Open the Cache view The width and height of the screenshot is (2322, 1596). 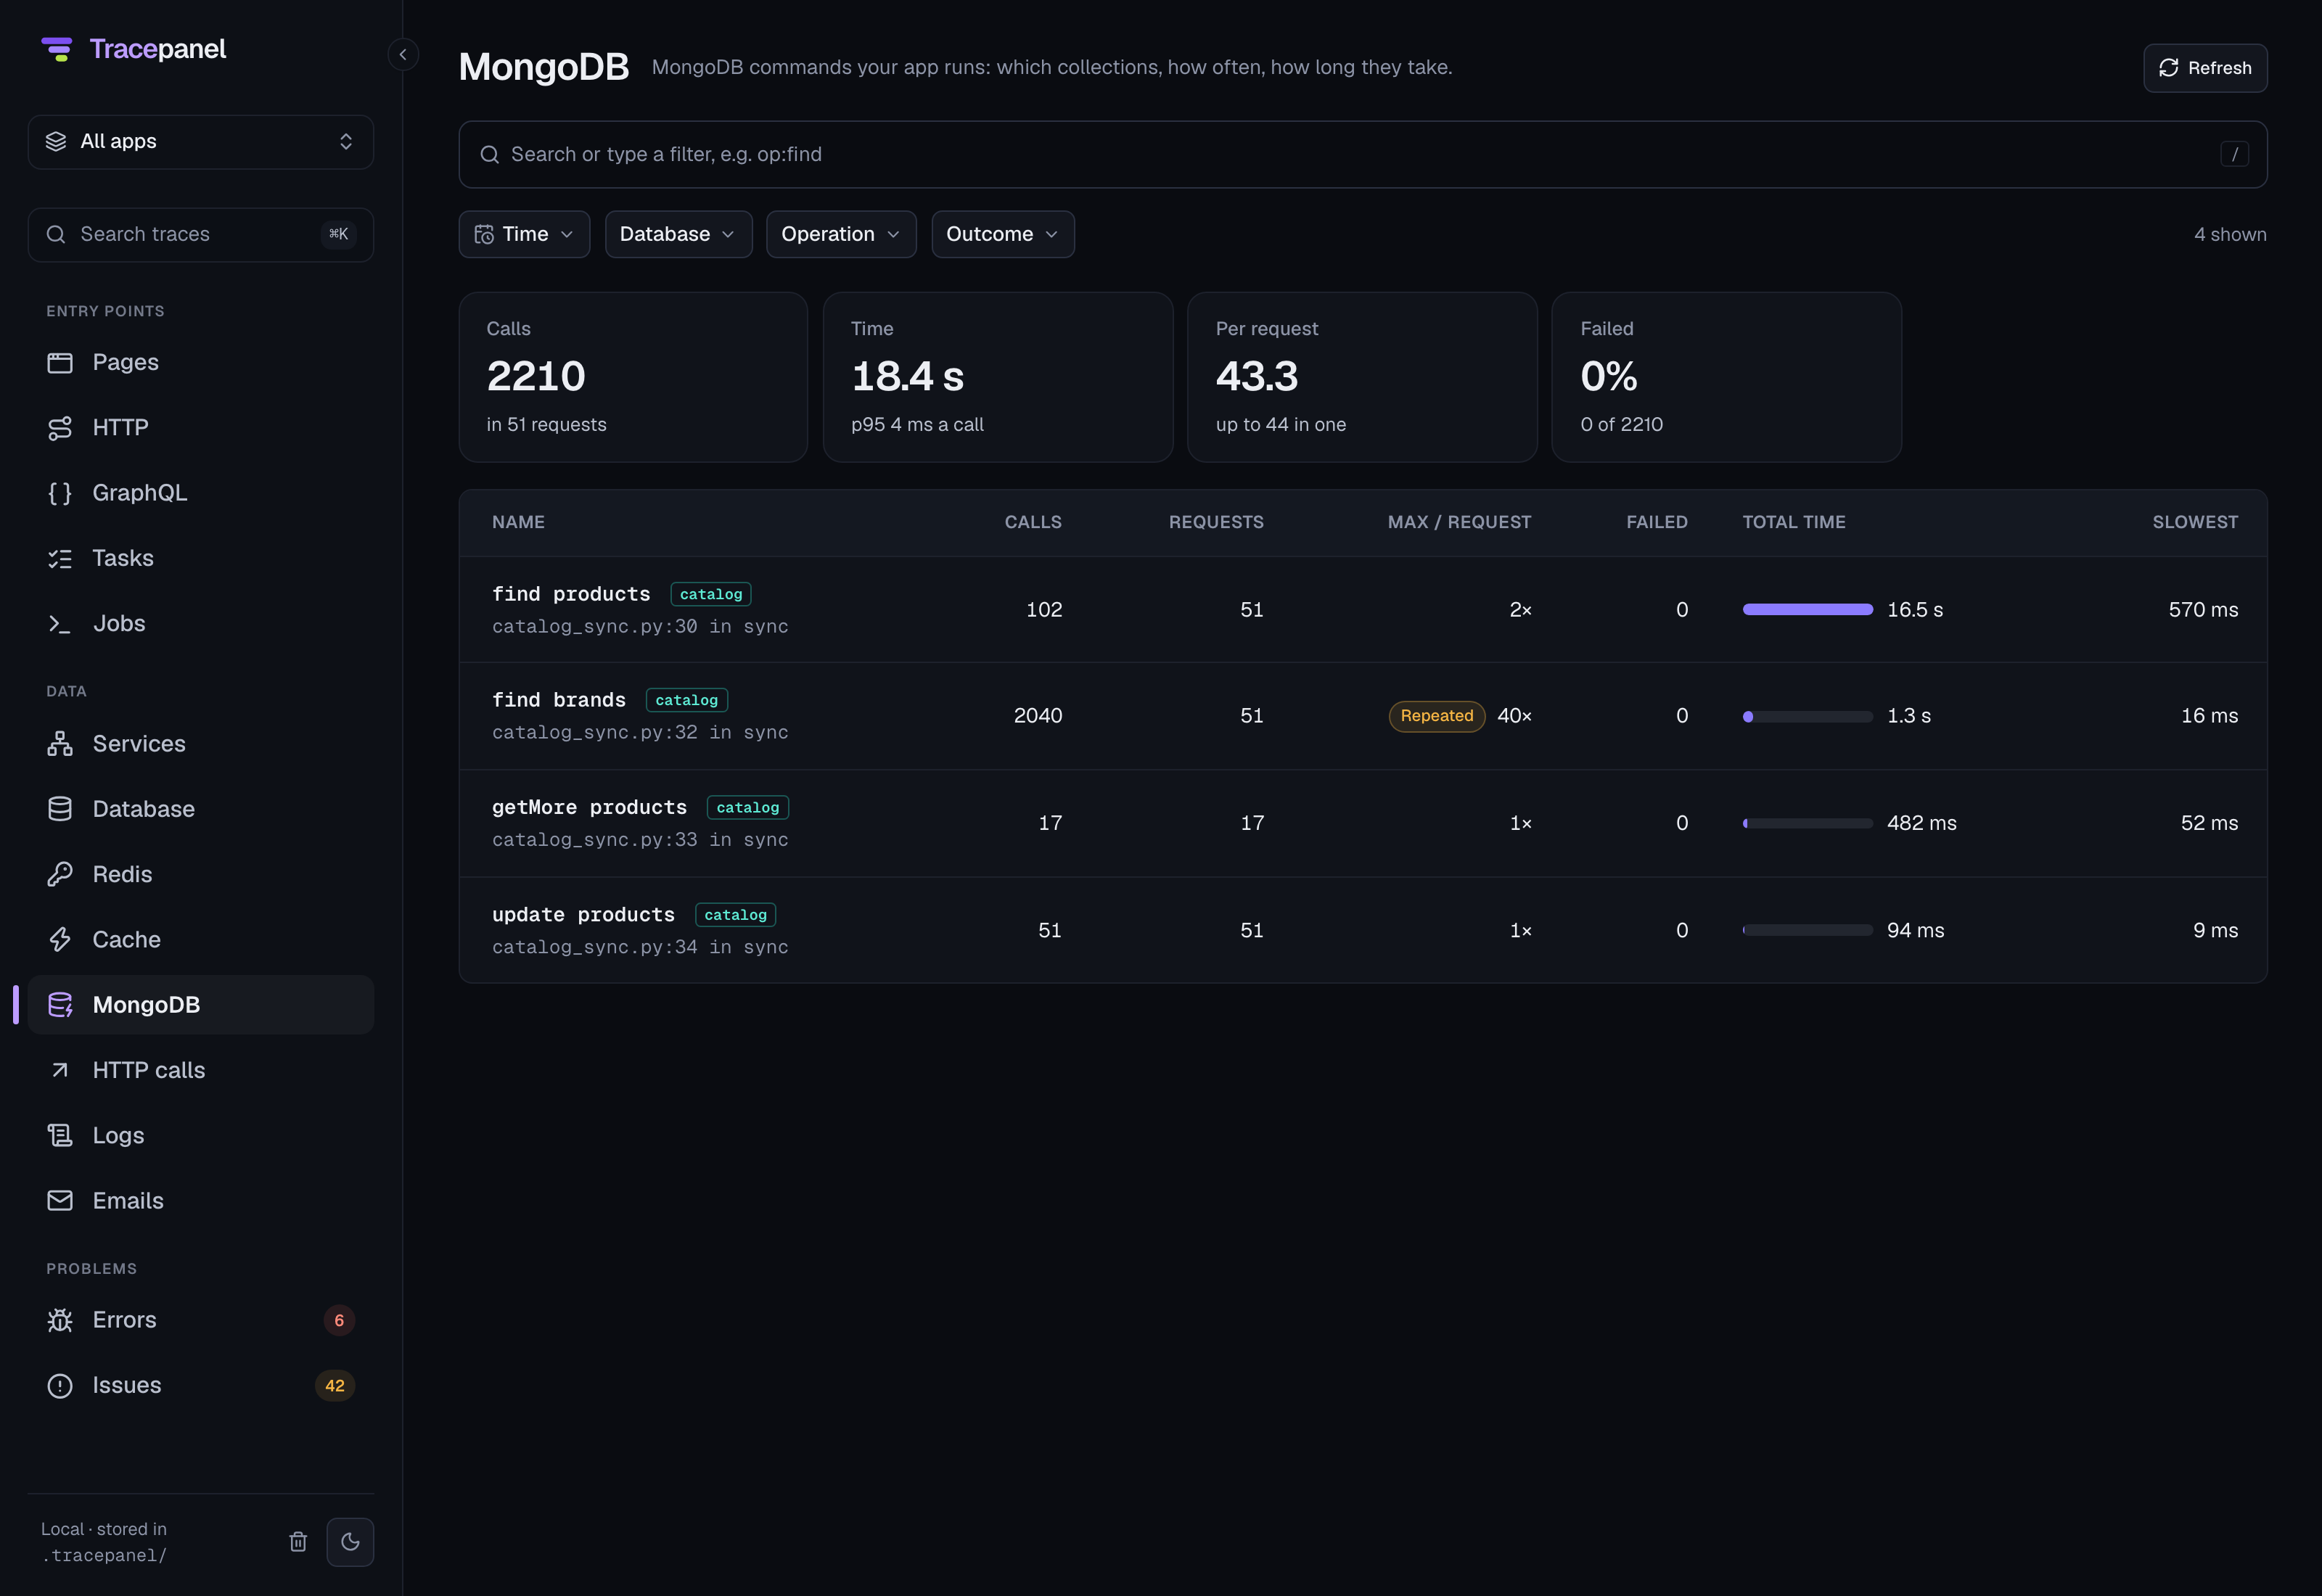pos(201,940)
